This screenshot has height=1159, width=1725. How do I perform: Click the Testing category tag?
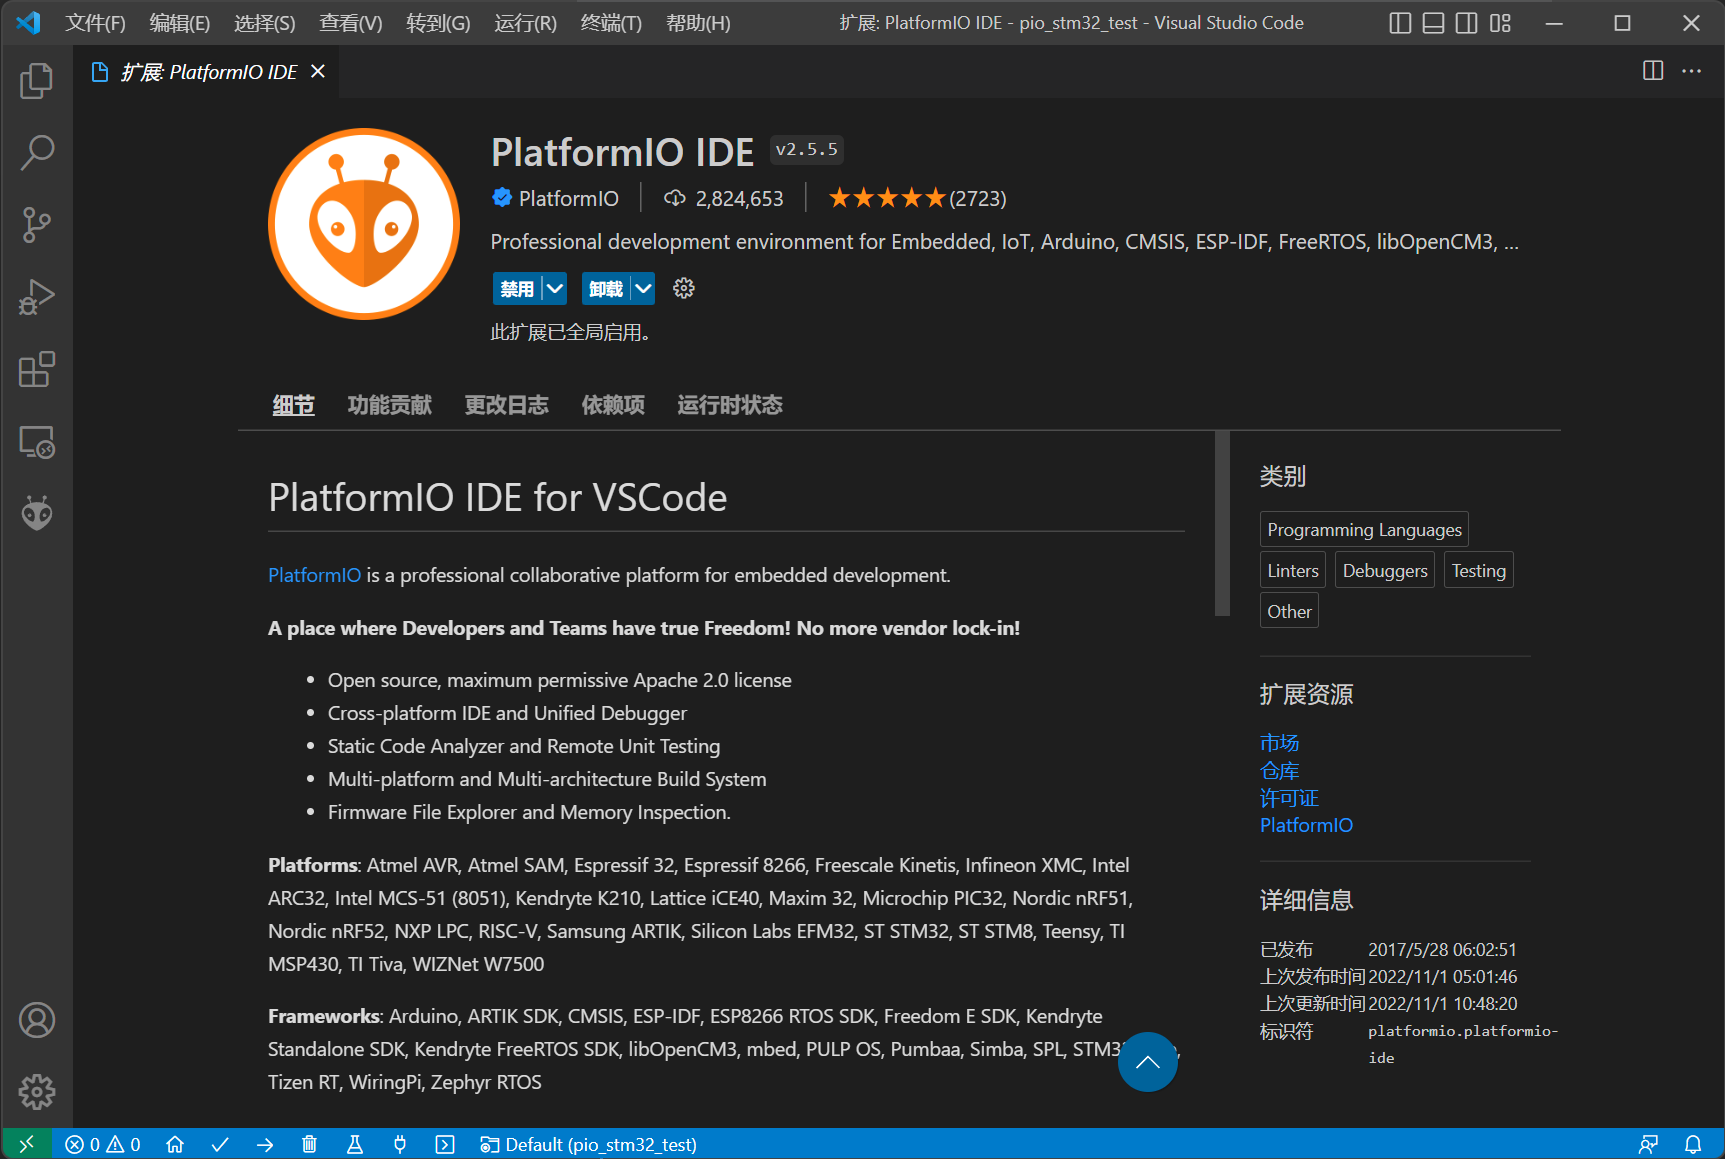(x=1479, y=570)
